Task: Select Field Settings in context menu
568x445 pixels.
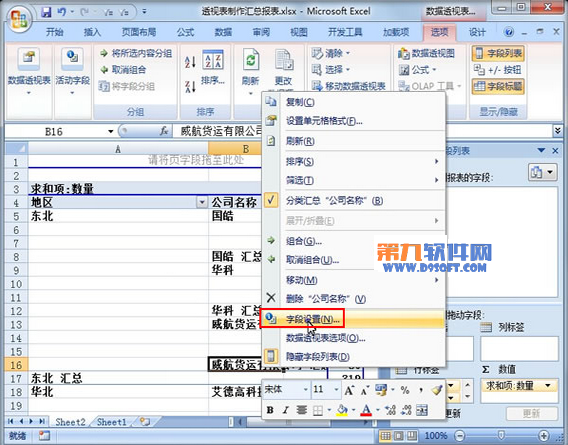Action: pyautogui.click(x=353, y=319)
